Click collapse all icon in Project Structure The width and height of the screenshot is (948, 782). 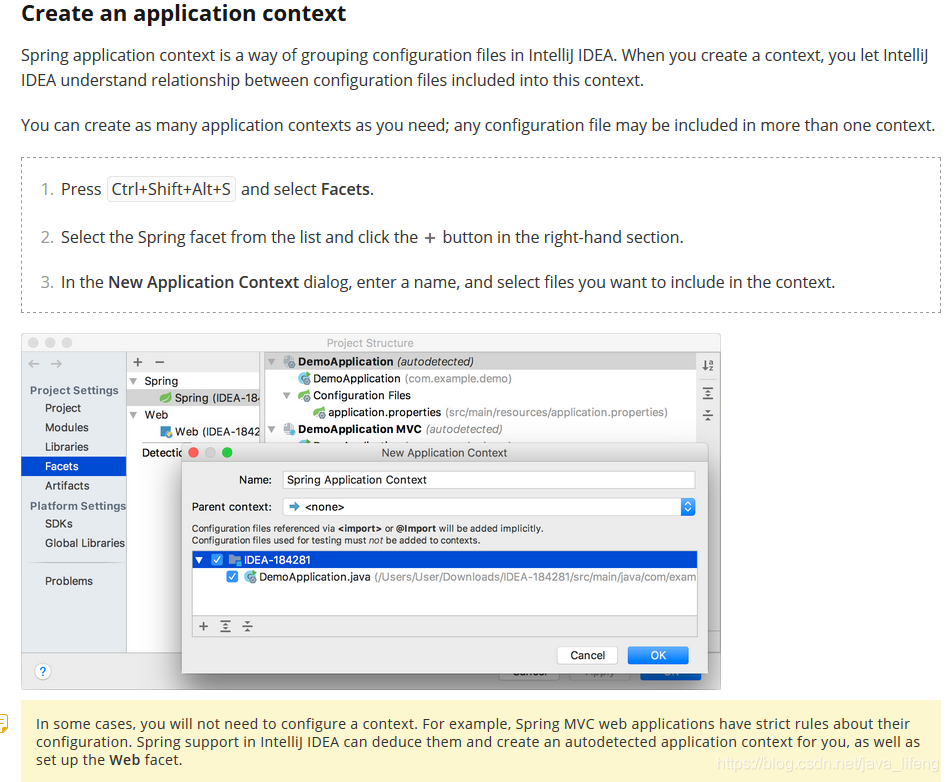pyautogui.click(x=708, y=415)
